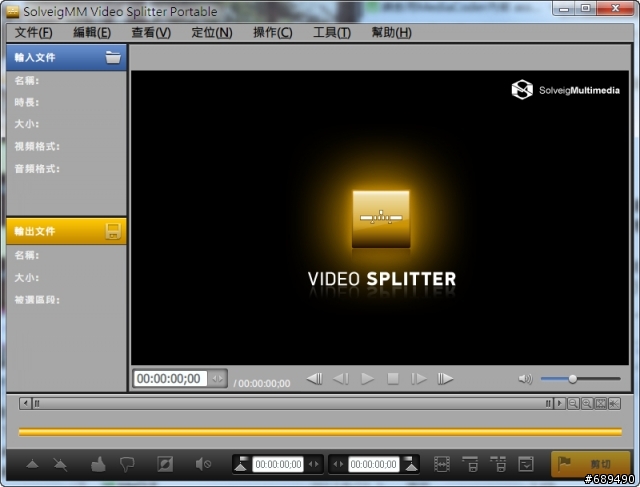Open the 文件(F) menu

(x=33, y=32)
